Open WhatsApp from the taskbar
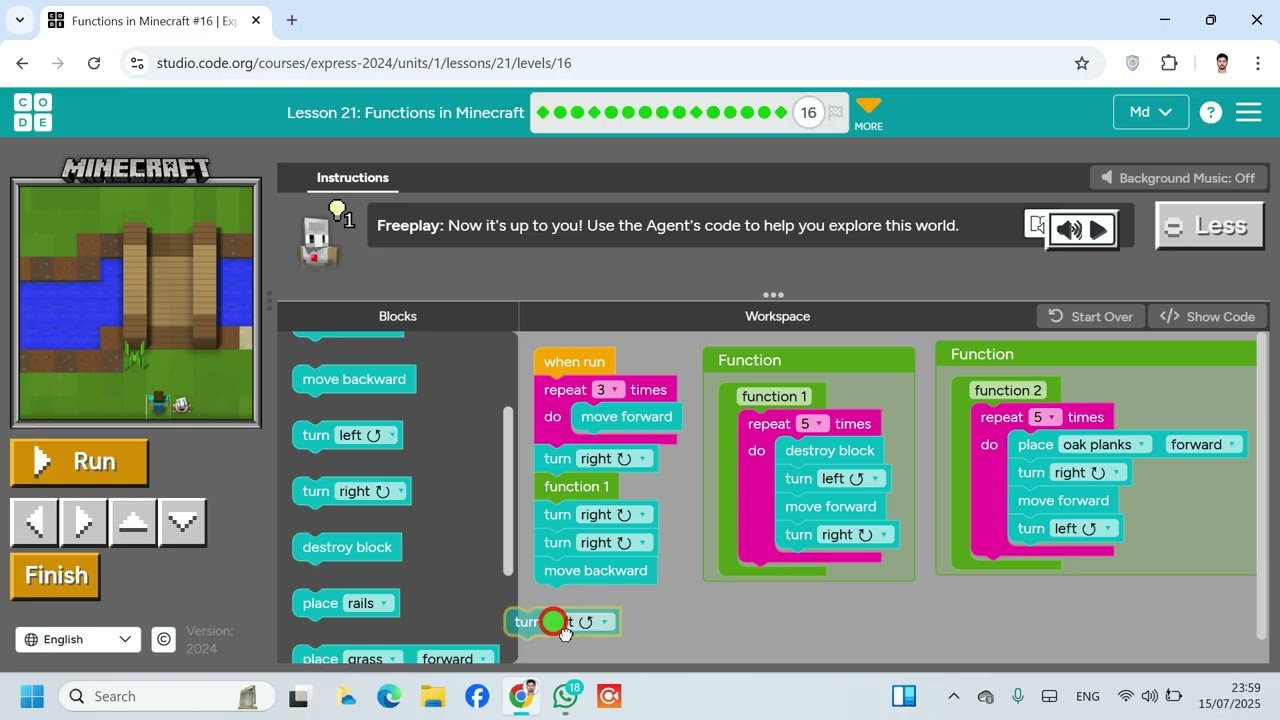This screenshot has height=720, width=1280. [566, 696]
